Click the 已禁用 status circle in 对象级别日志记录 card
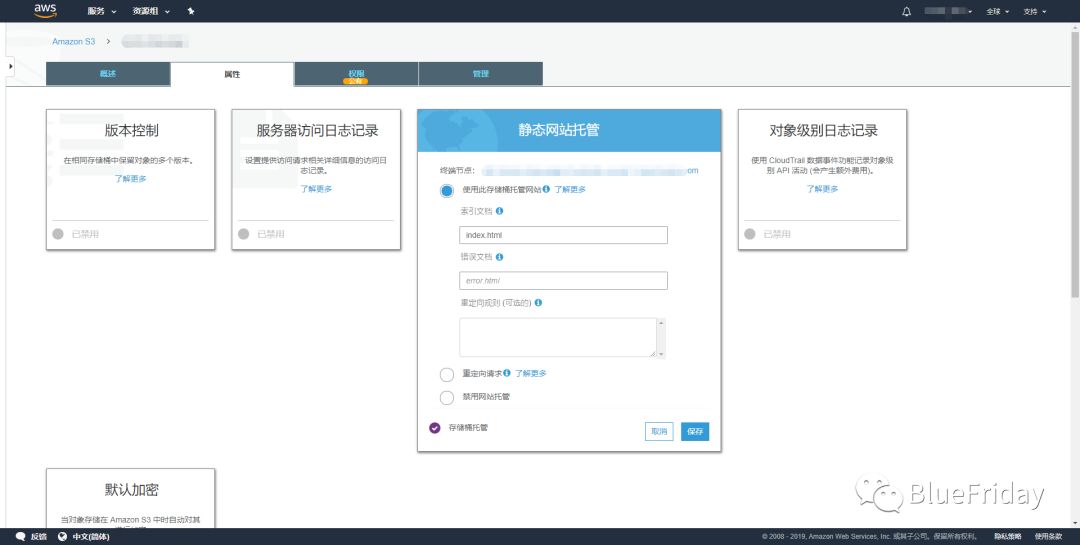 [x=749, y=234]
